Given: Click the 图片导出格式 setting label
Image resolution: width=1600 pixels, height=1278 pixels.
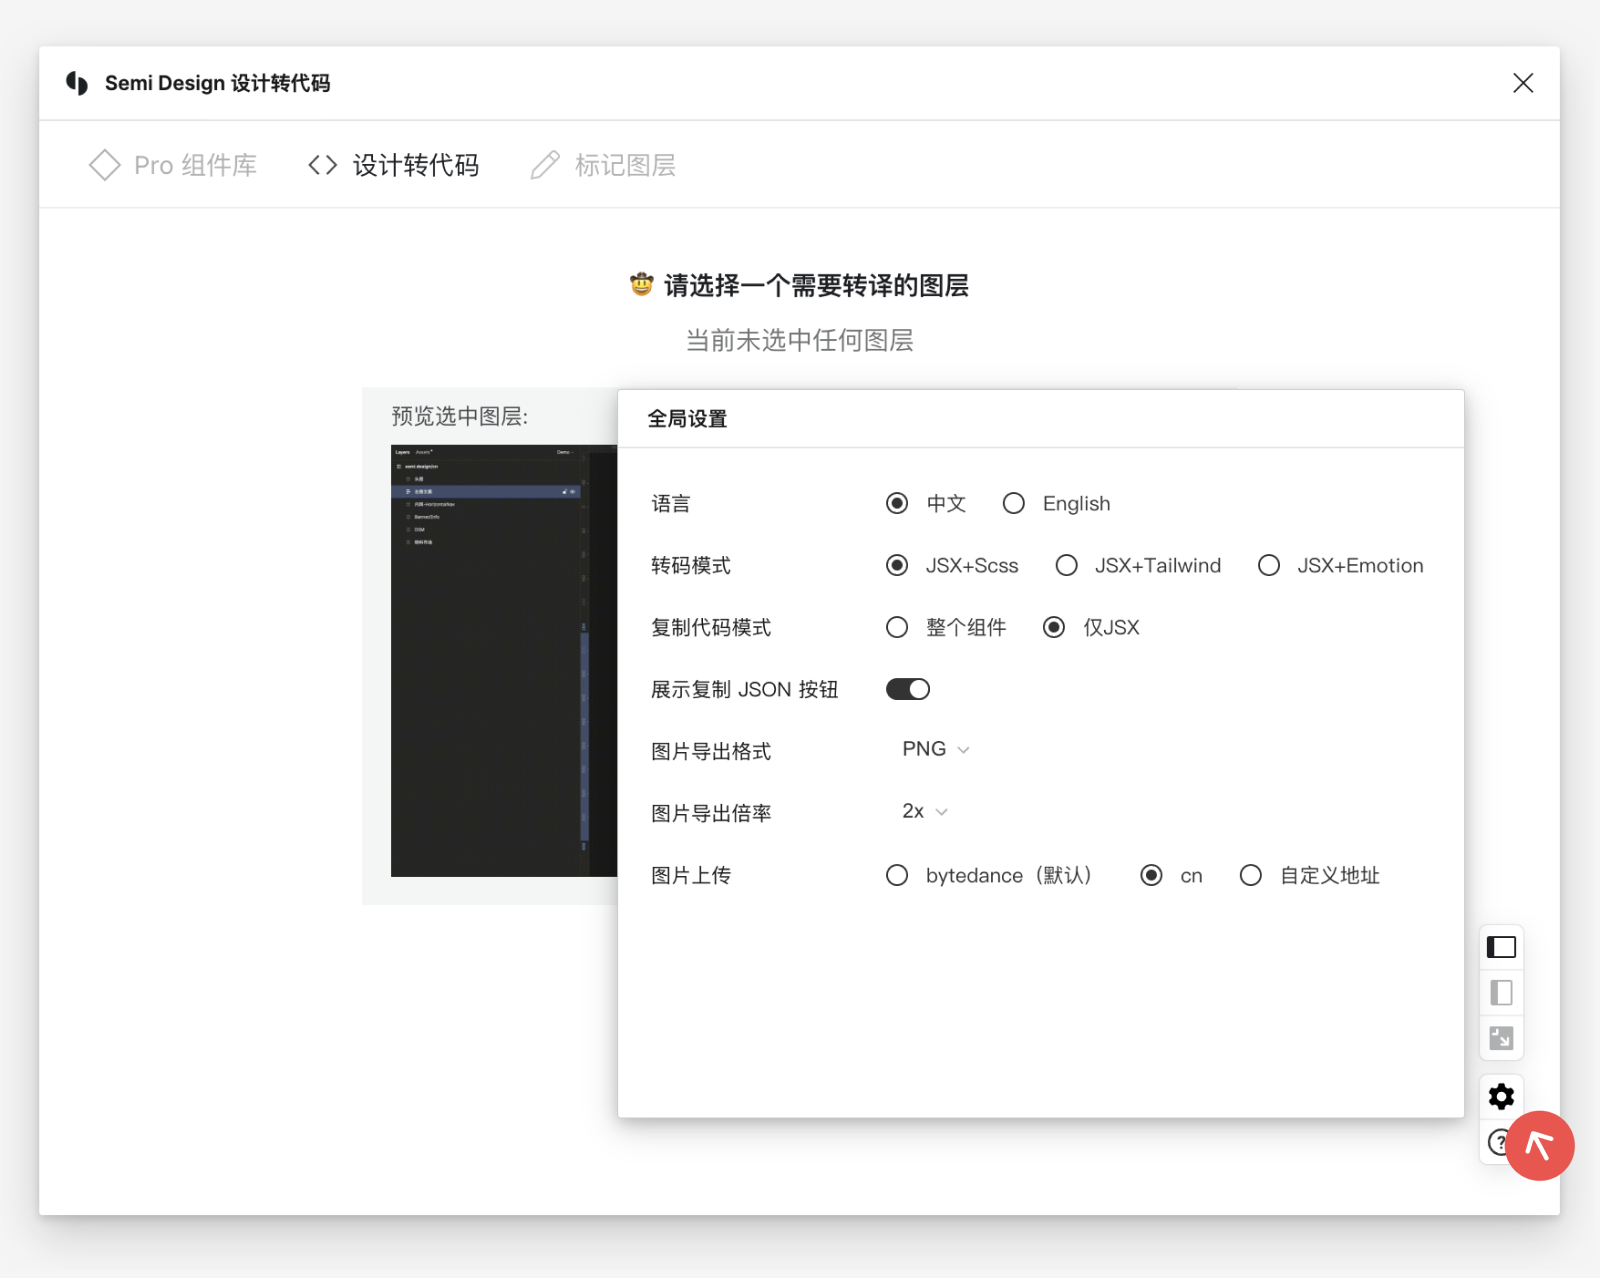Looking at the screenshot, I should click(711, 751).
